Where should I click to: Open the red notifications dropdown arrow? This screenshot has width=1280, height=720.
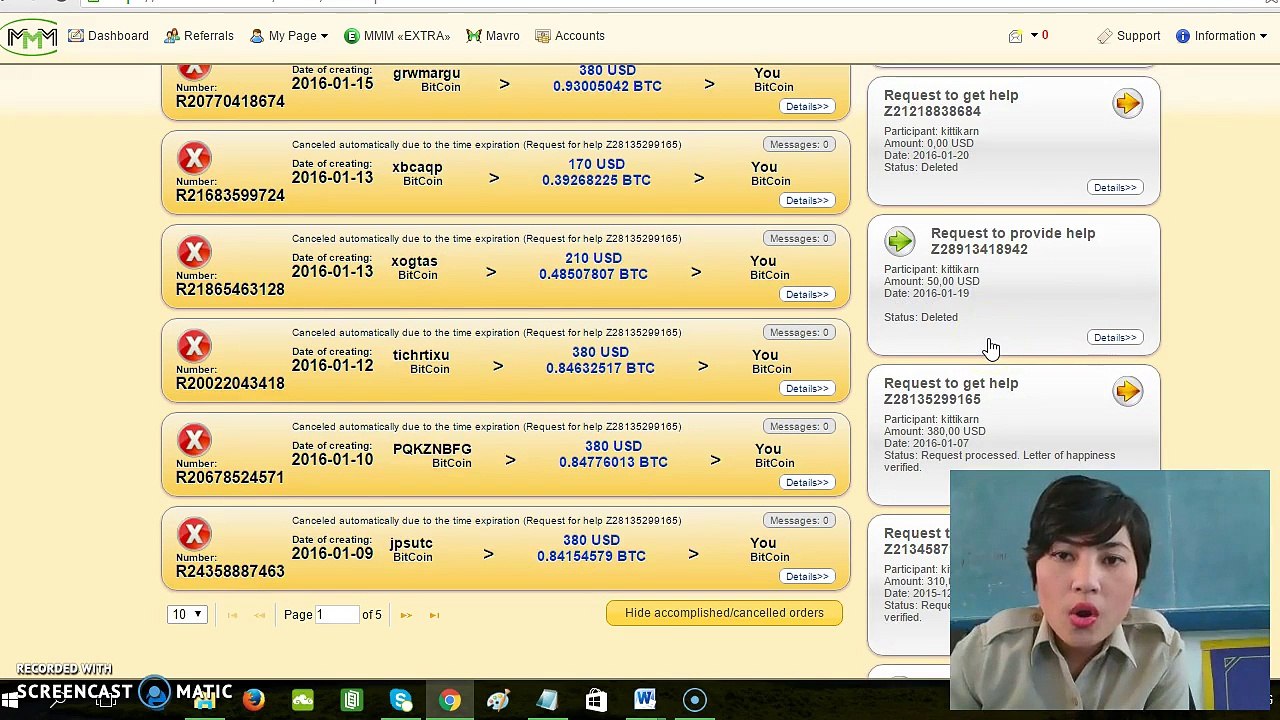click(x=1034, y=36)
